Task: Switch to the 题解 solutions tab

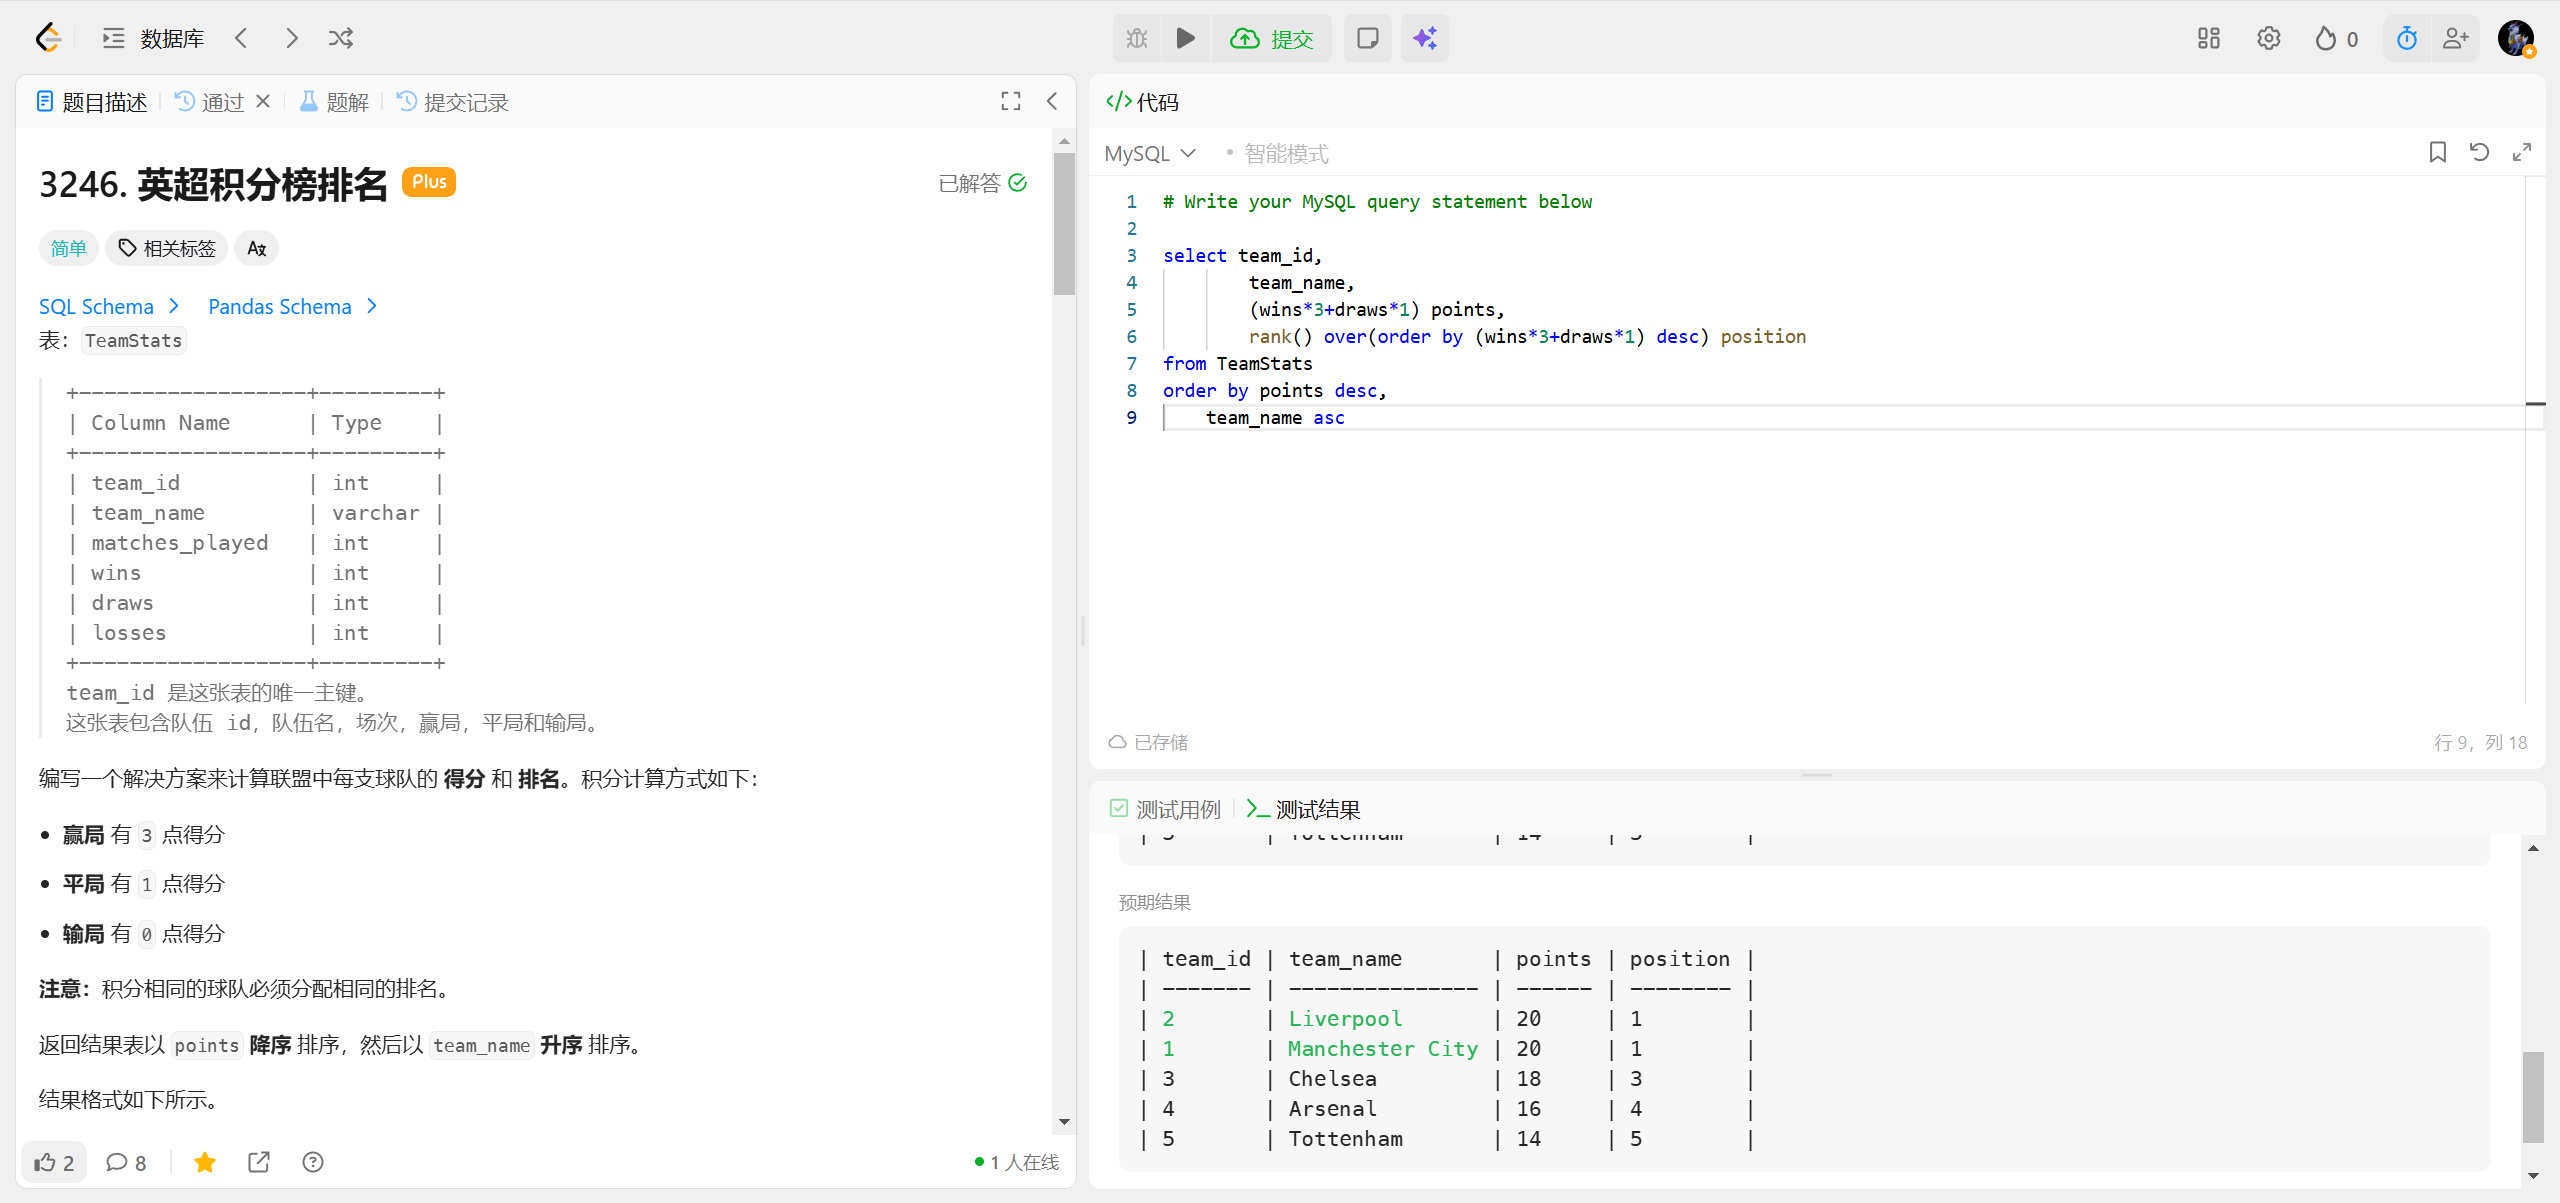Action: tap(335, 102)
